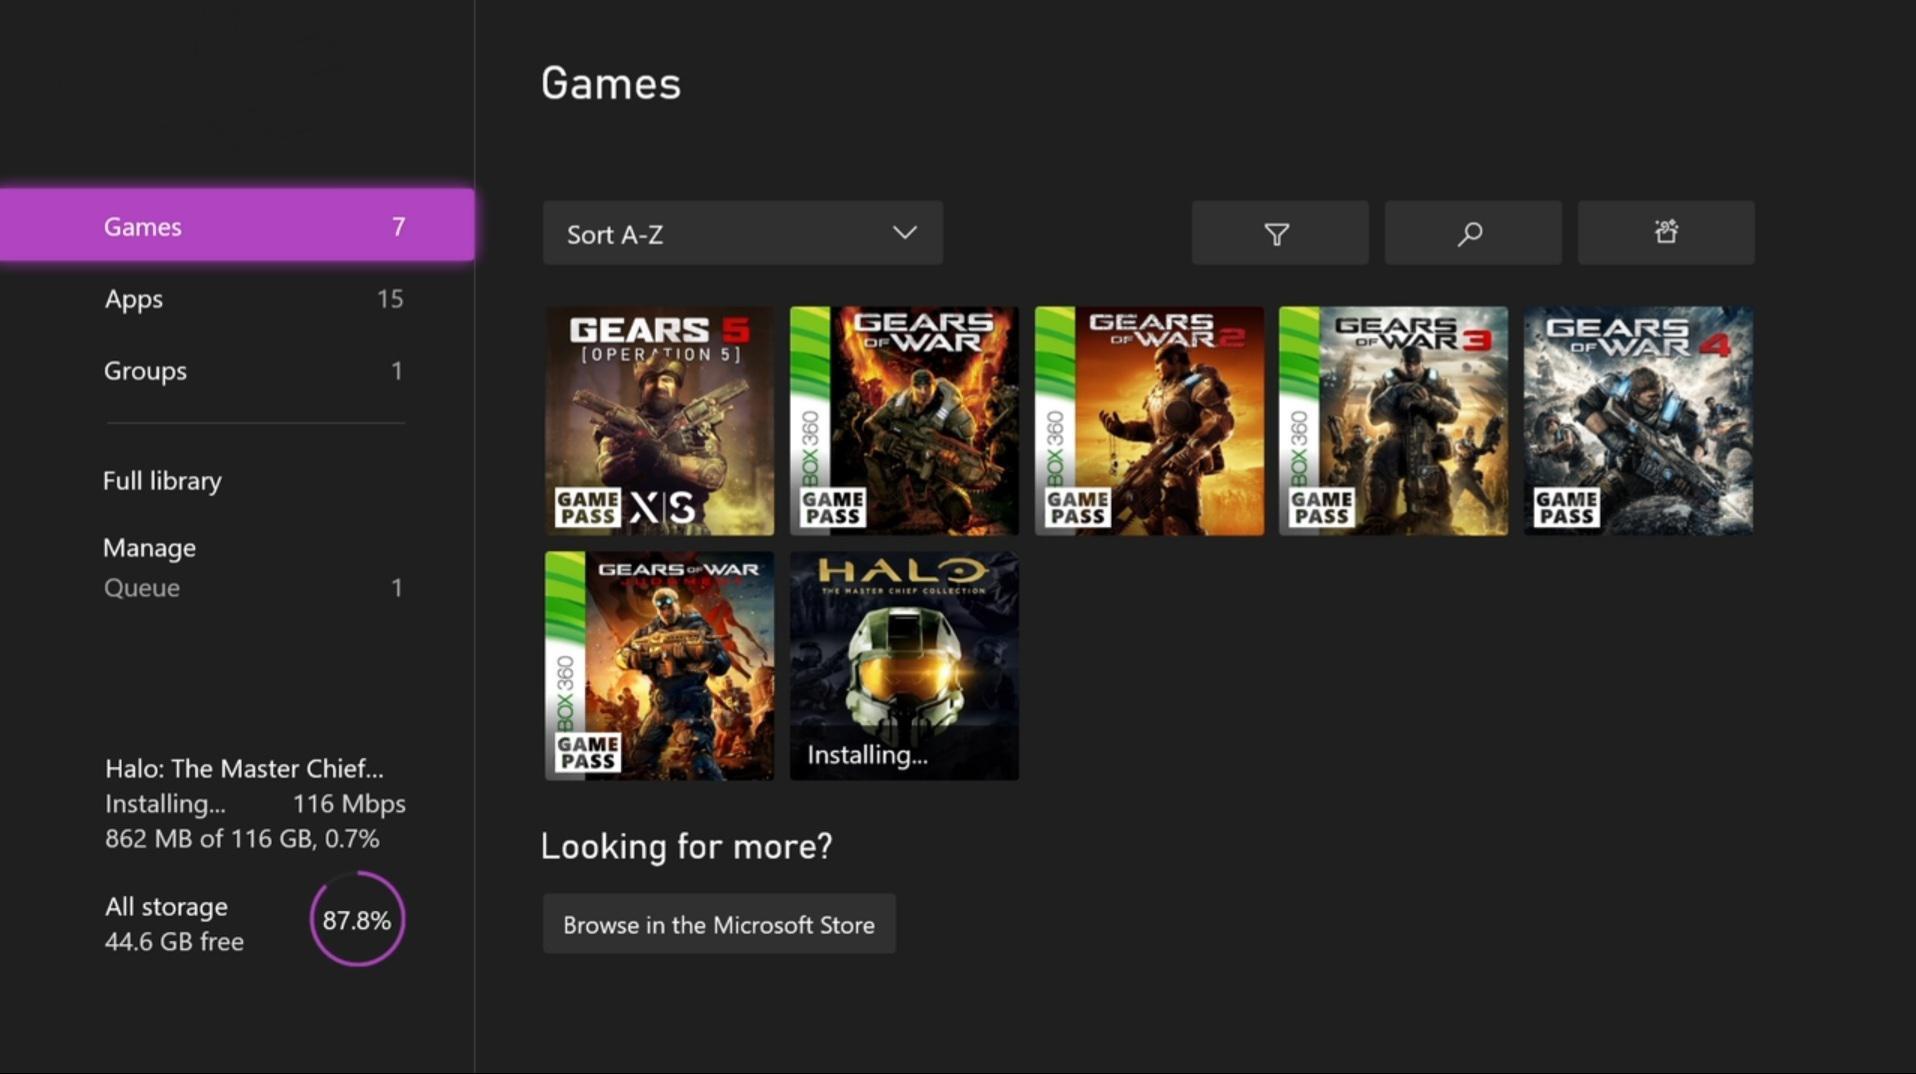The height and width of the screenshot is (1074, 1916).
Task: Open the search for your games
Action: pos(1472,232)
